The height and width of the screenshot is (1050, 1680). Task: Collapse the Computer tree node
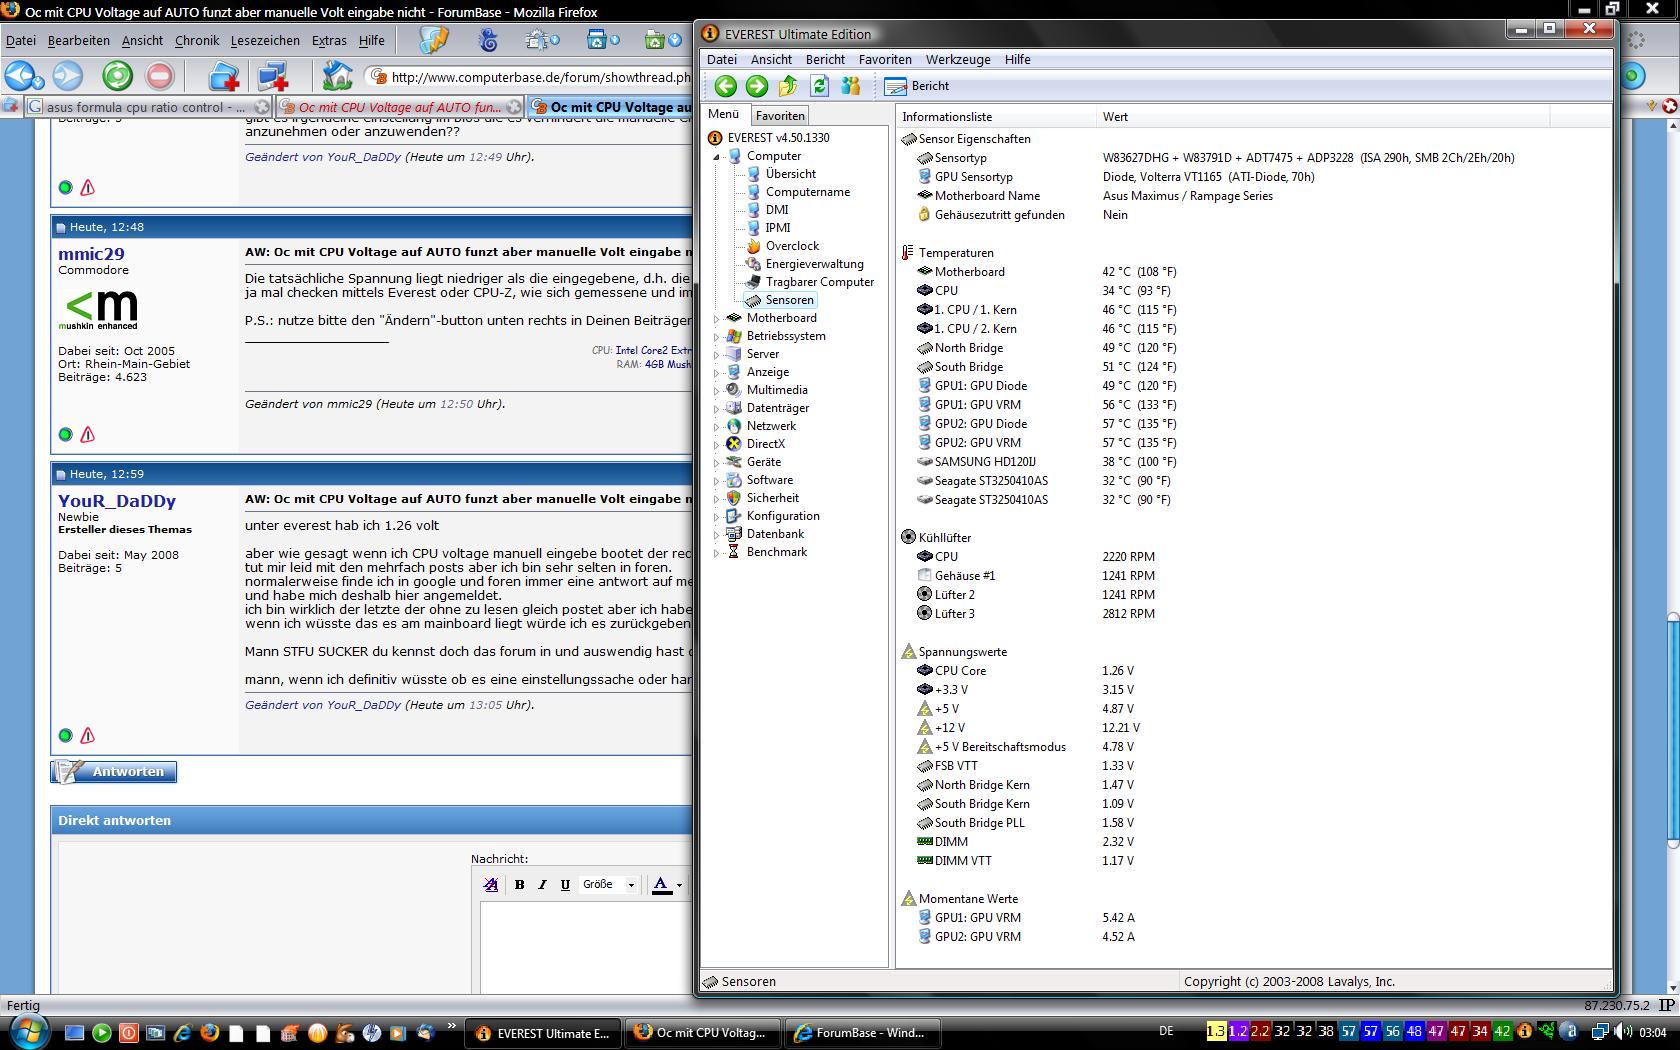point(716,156)
